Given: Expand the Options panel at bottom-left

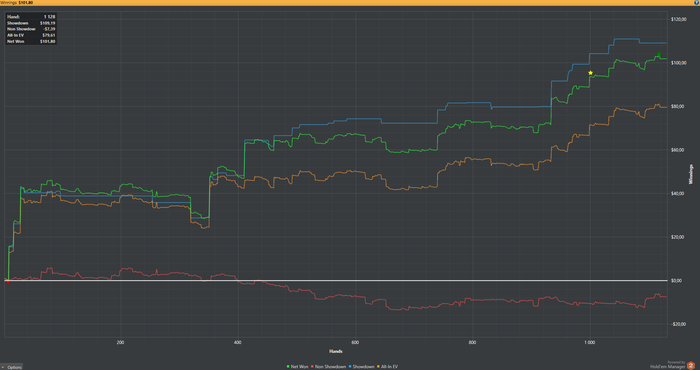Looking at the screenshot, I should (12, 367).
